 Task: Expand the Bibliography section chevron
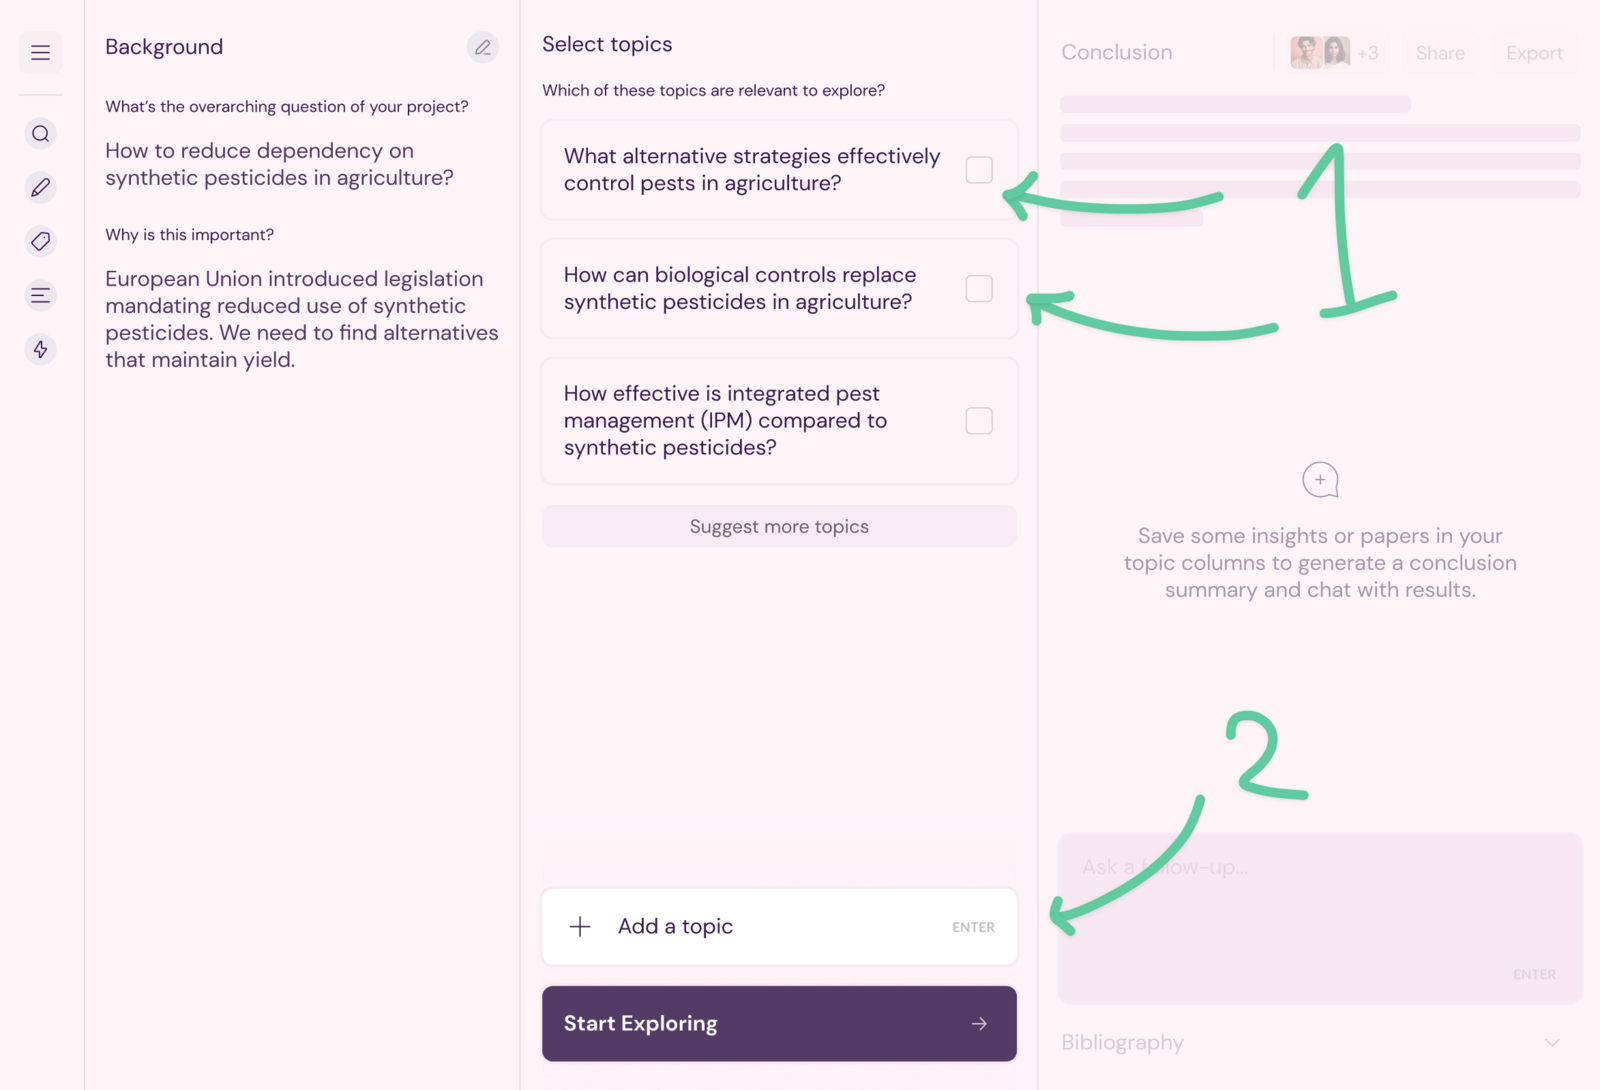(x=1552, y=1042)
